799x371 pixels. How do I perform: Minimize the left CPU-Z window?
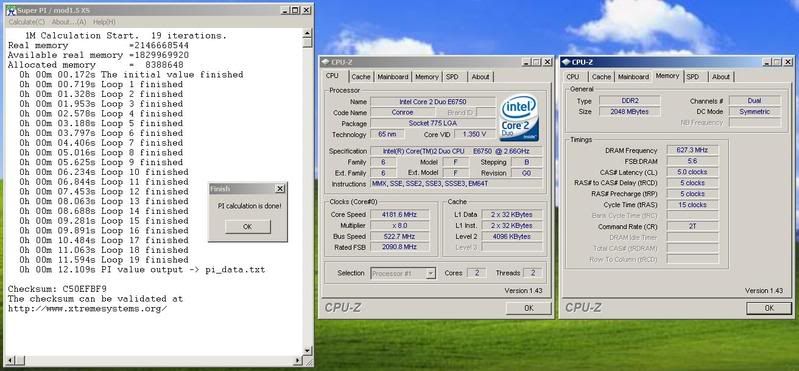click(x=526, y=62)
